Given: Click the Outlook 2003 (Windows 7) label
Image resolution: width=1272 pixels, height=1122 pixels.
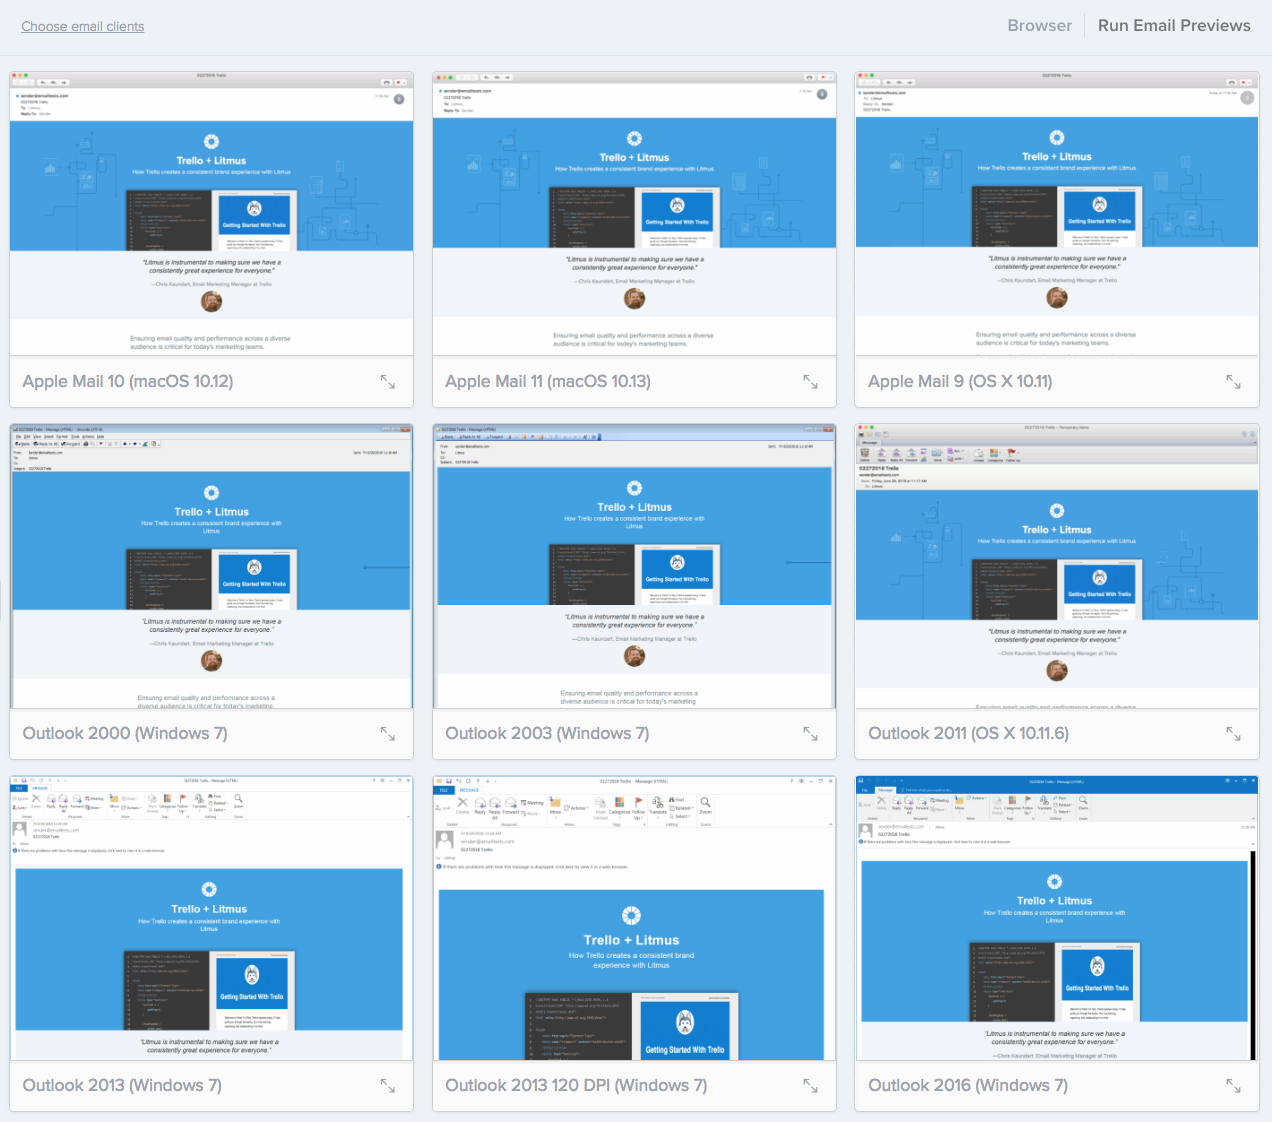Looking at the screenshot, I should pos(547,734).
